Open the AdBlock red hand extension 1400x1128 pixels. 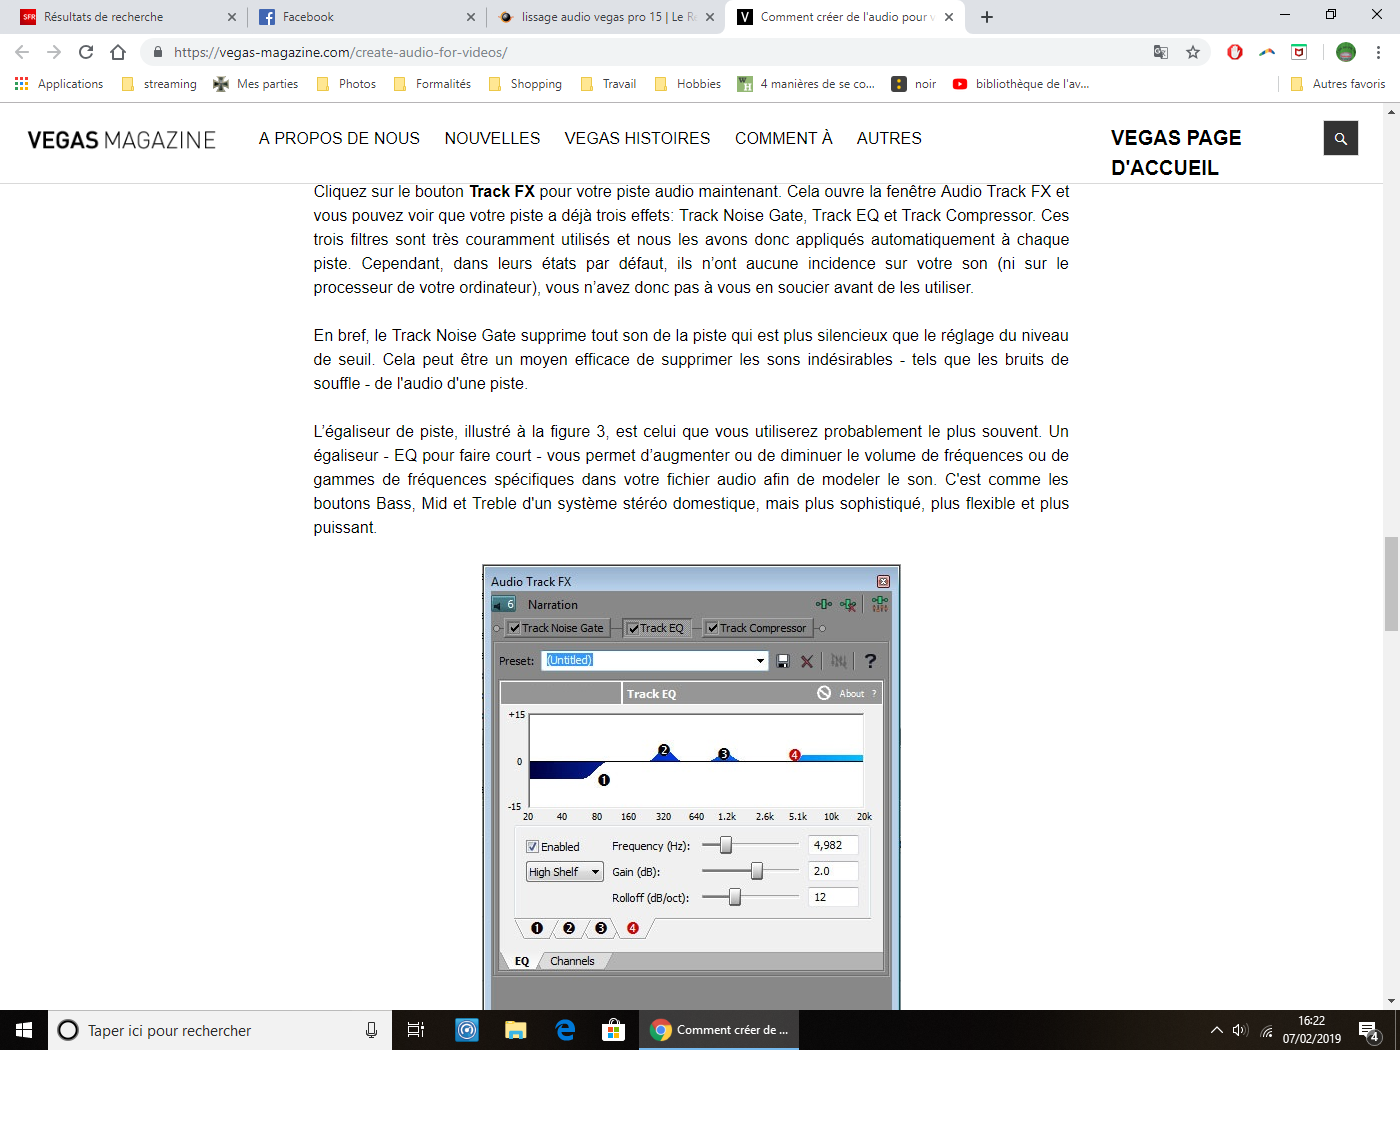[1235, 52]
